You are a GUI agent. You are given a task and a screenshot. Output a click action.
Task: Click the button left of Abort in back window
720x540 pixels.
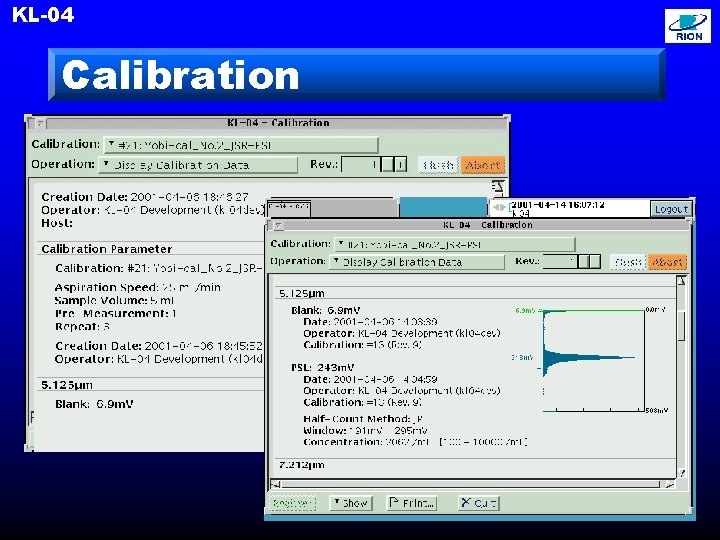[x=438, y=165]
